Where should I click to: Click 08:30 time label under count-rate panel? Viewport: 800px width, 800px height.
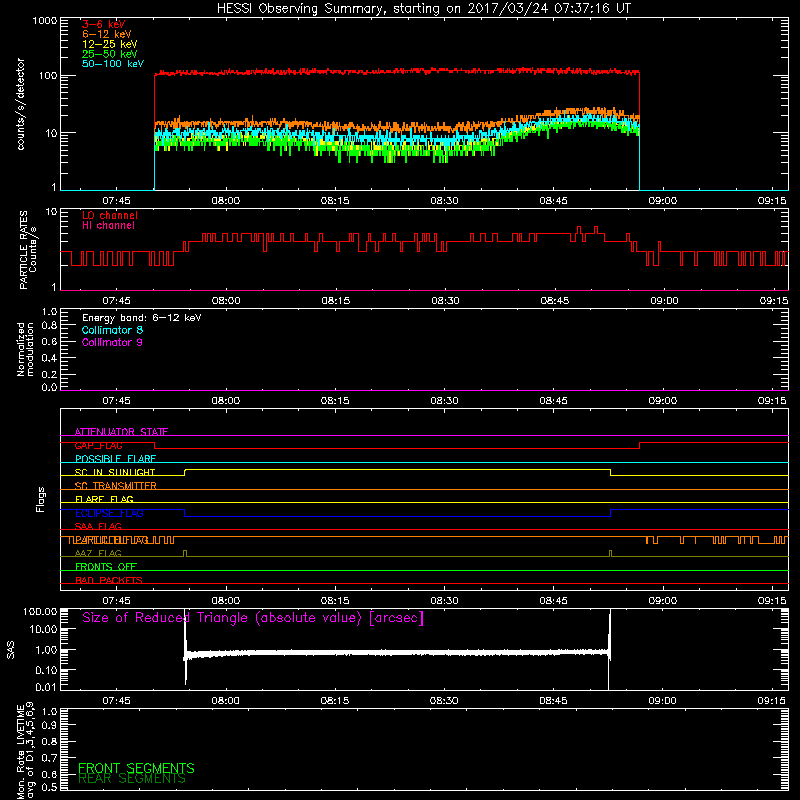click(444, 201)
